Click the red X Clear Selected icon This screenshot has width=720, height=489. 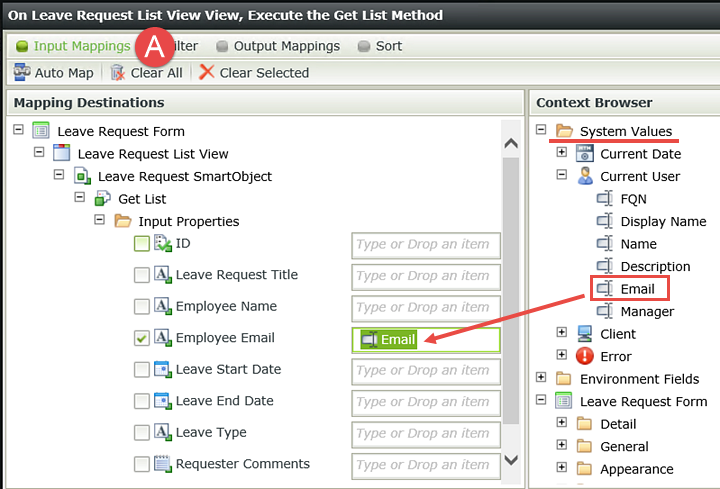(x=207, y=72)
